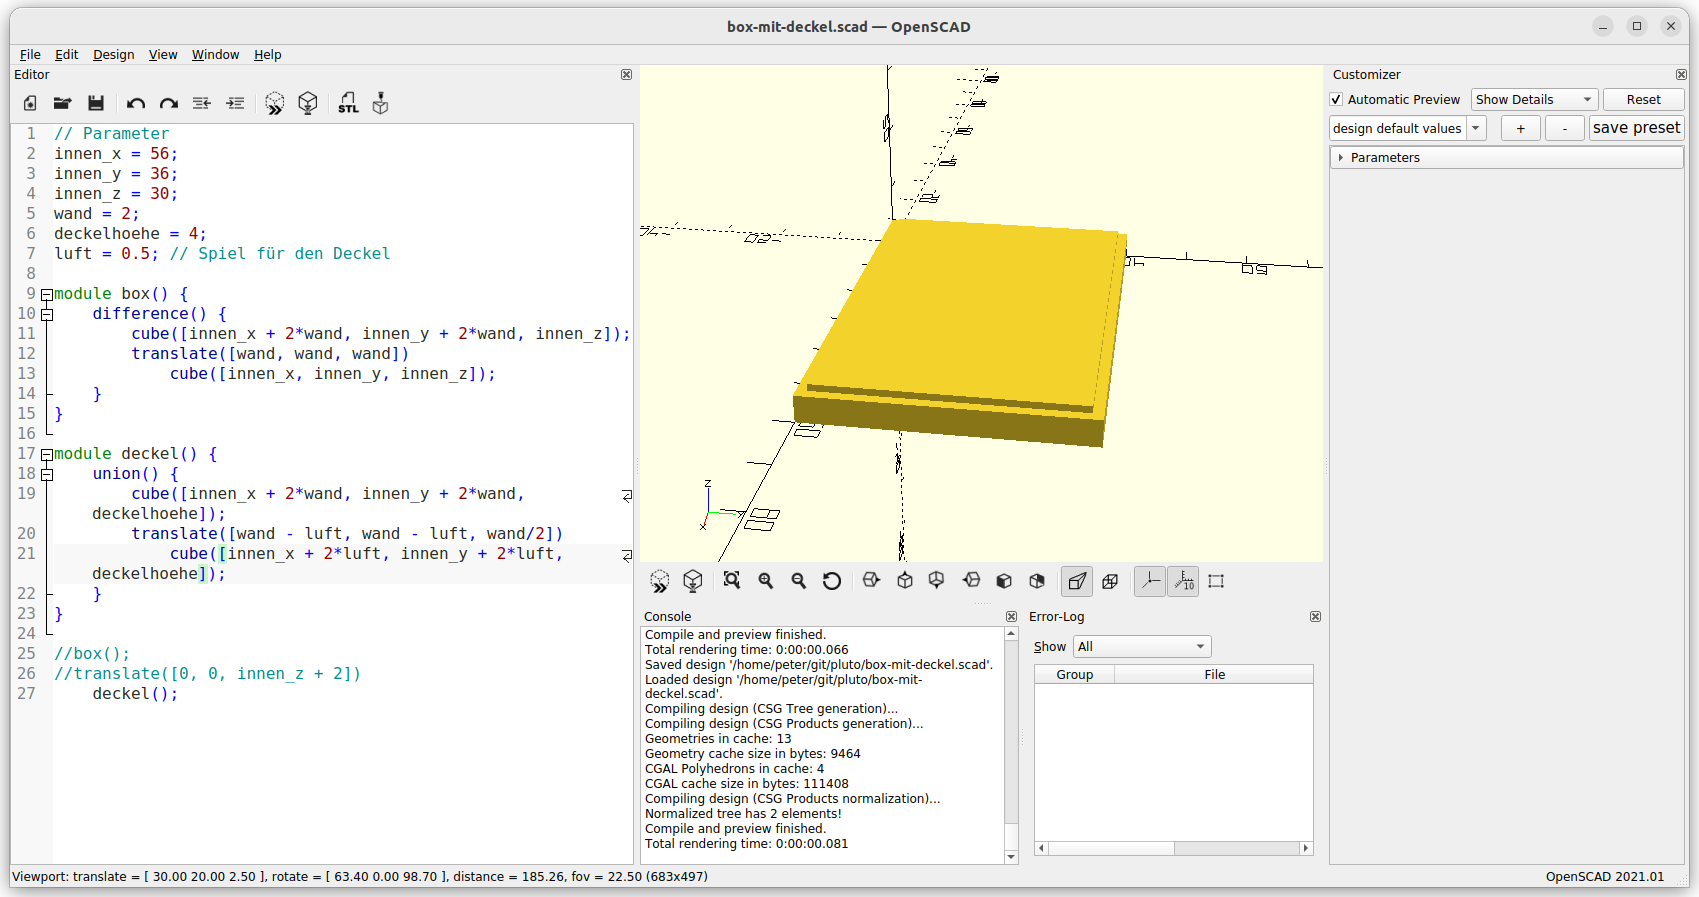The height and width of the screenshot is (897, 1699).
Task: Switch to the Back view
Action: [1037, 581]
